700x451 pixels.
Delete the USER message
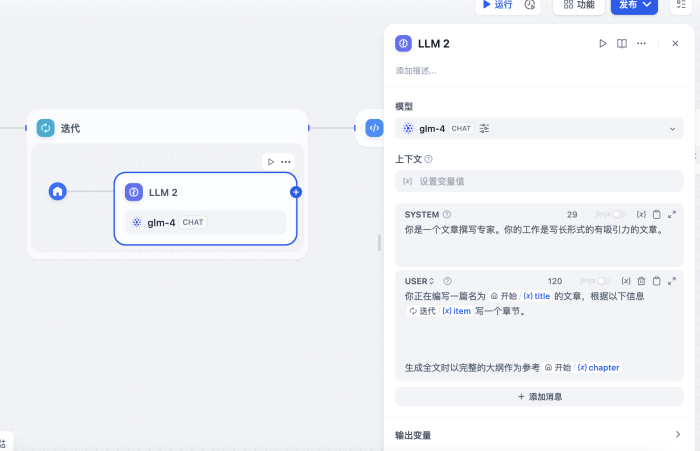(x=641, y=281)
